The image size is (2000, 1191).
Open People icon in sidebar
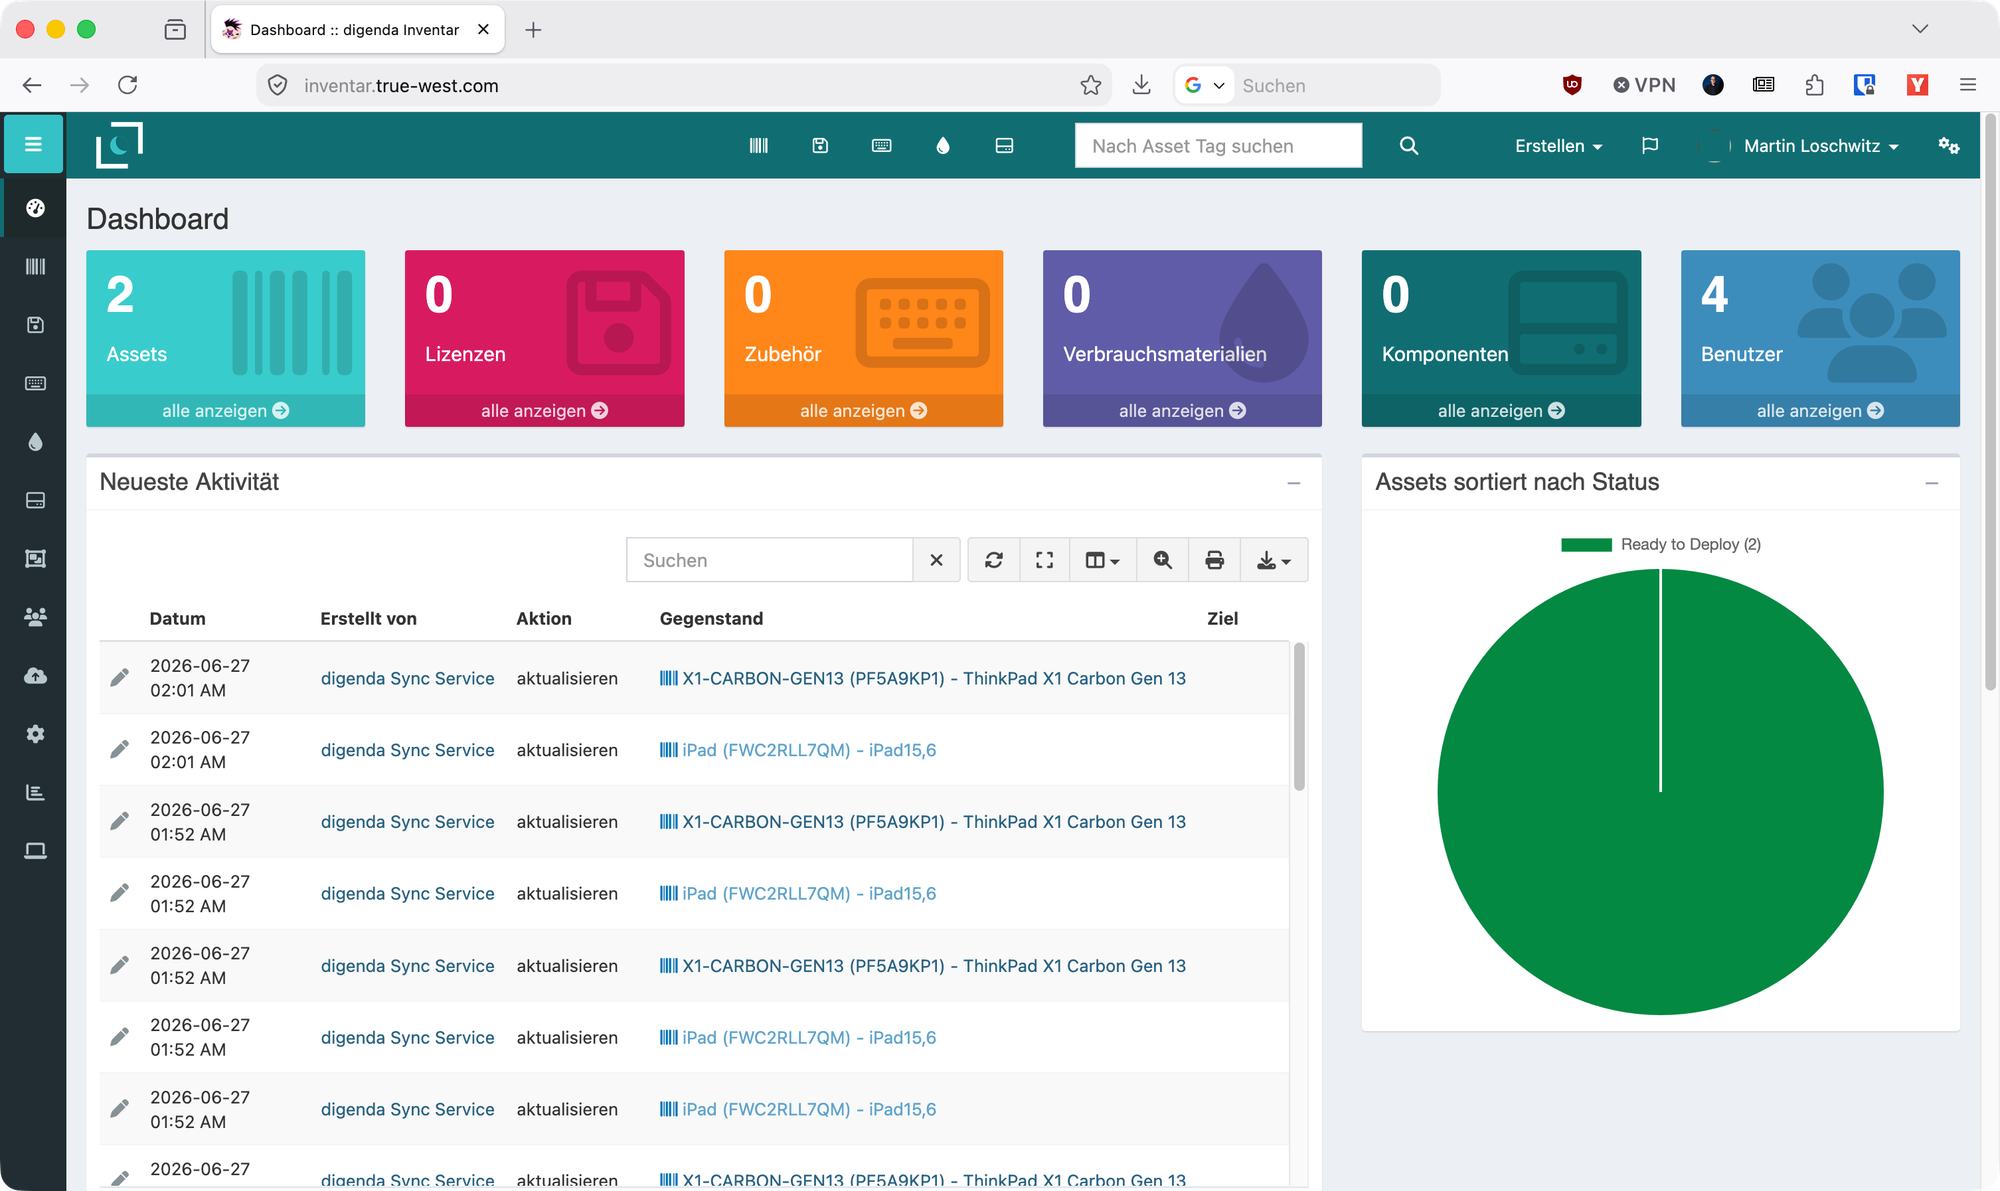point(35,617)
